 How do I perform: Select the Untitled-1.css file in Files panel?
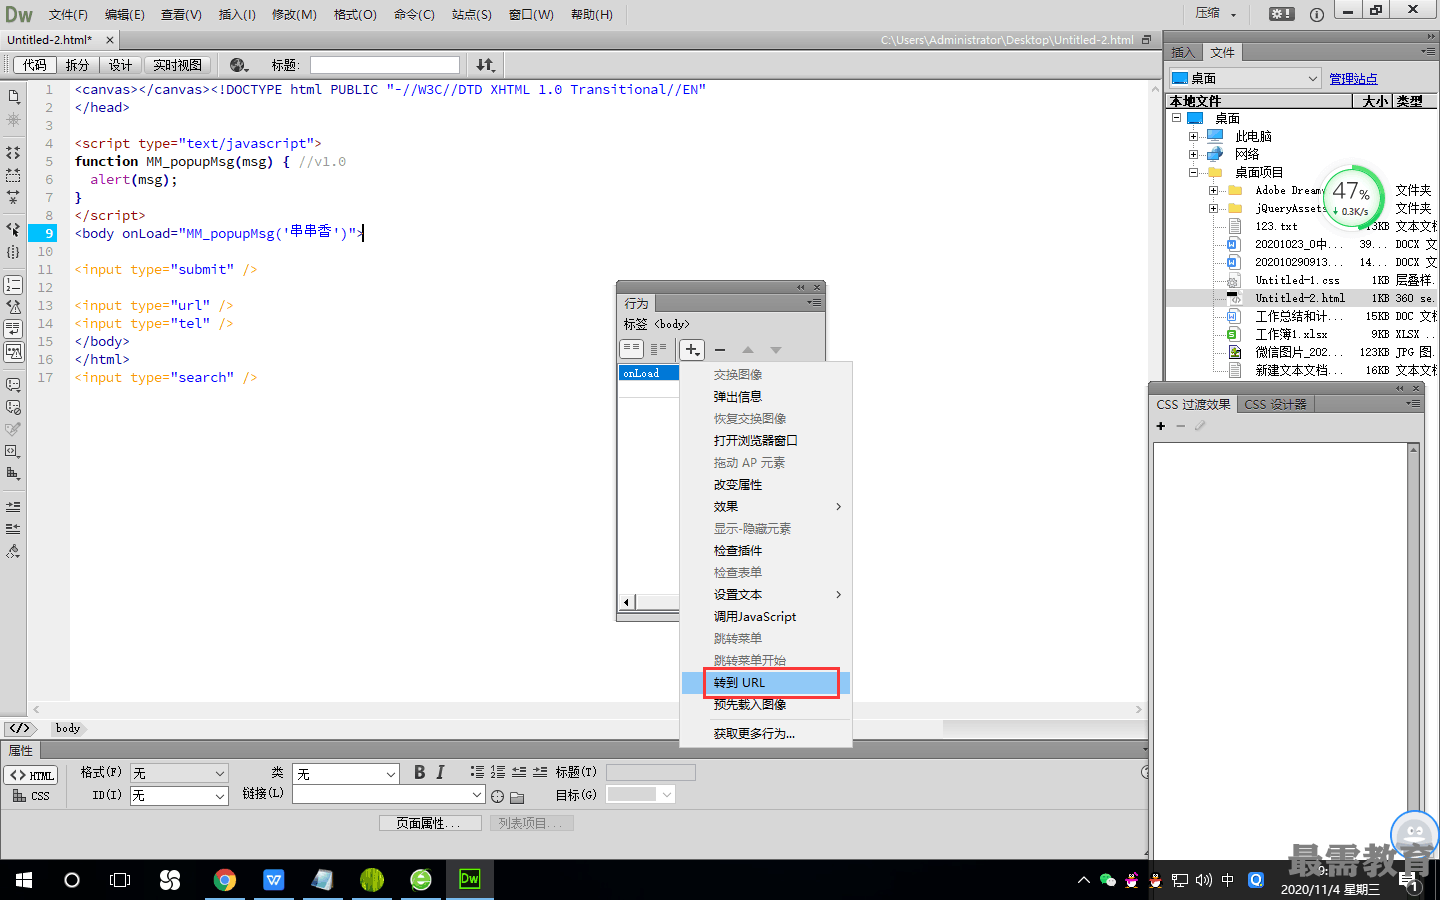click(1297, 281)
